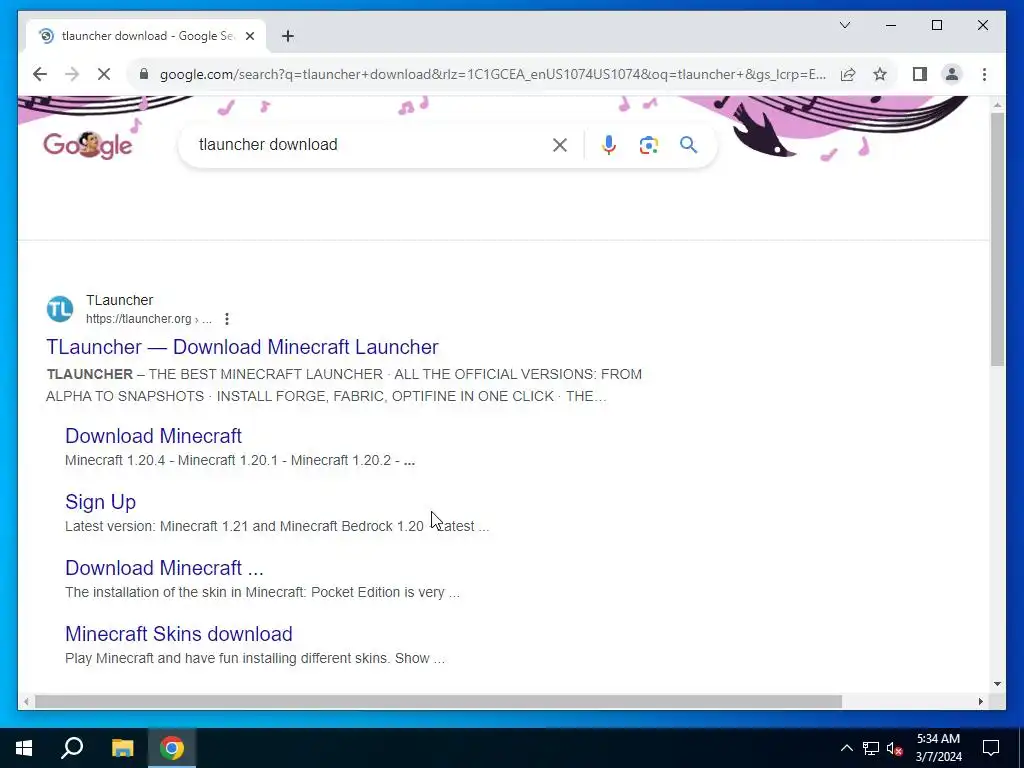Screen dimensions: 1024x768
Task: Open the clock showing 5:34 AM
Action: point(938,748)
